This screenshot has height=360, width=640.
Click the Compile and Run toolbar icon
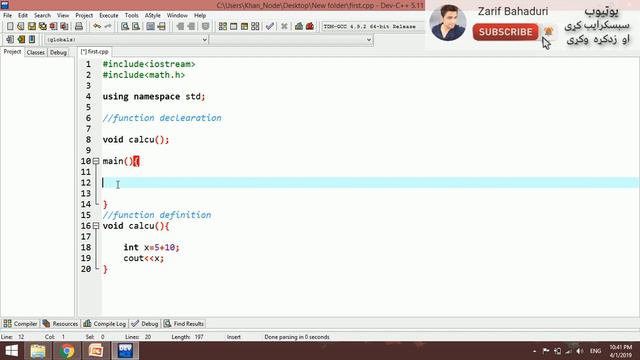pyautogui.click(x=244, y=27)
